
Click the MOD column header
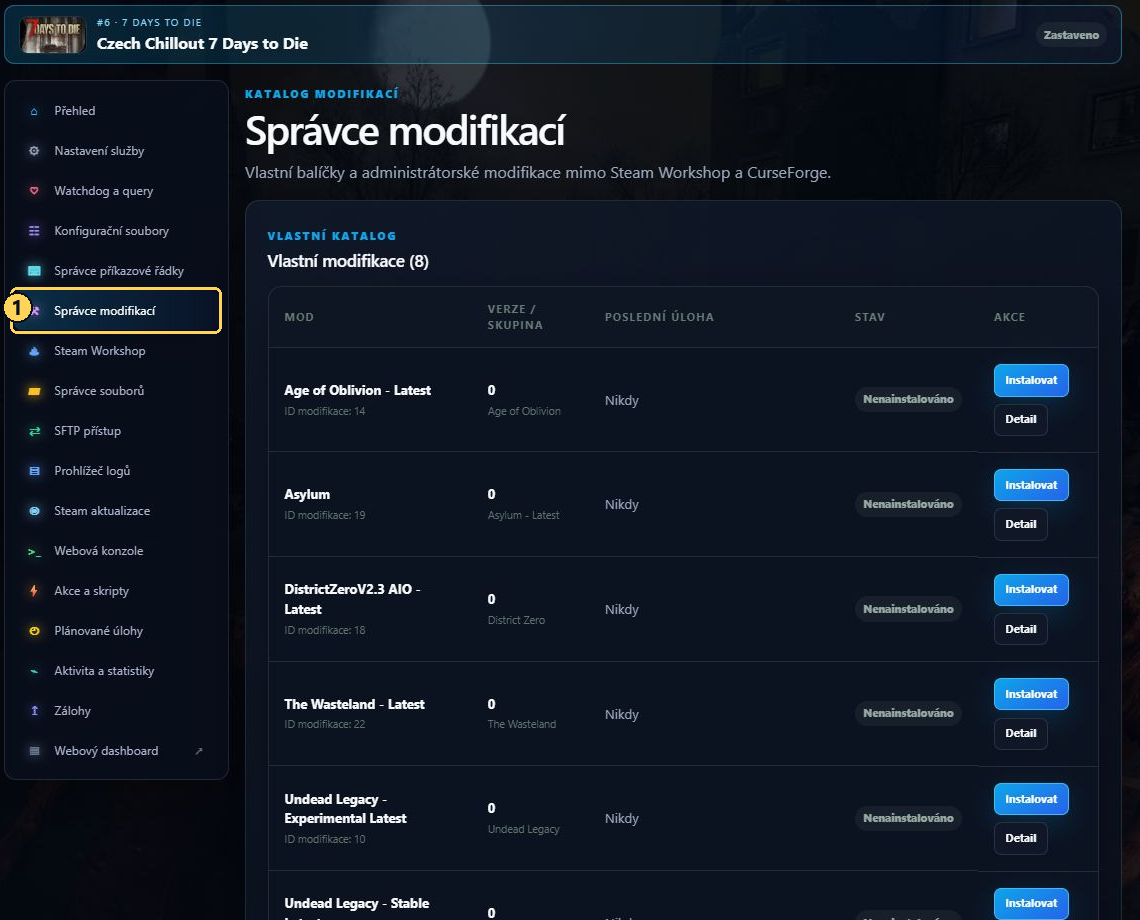(299, 317)
